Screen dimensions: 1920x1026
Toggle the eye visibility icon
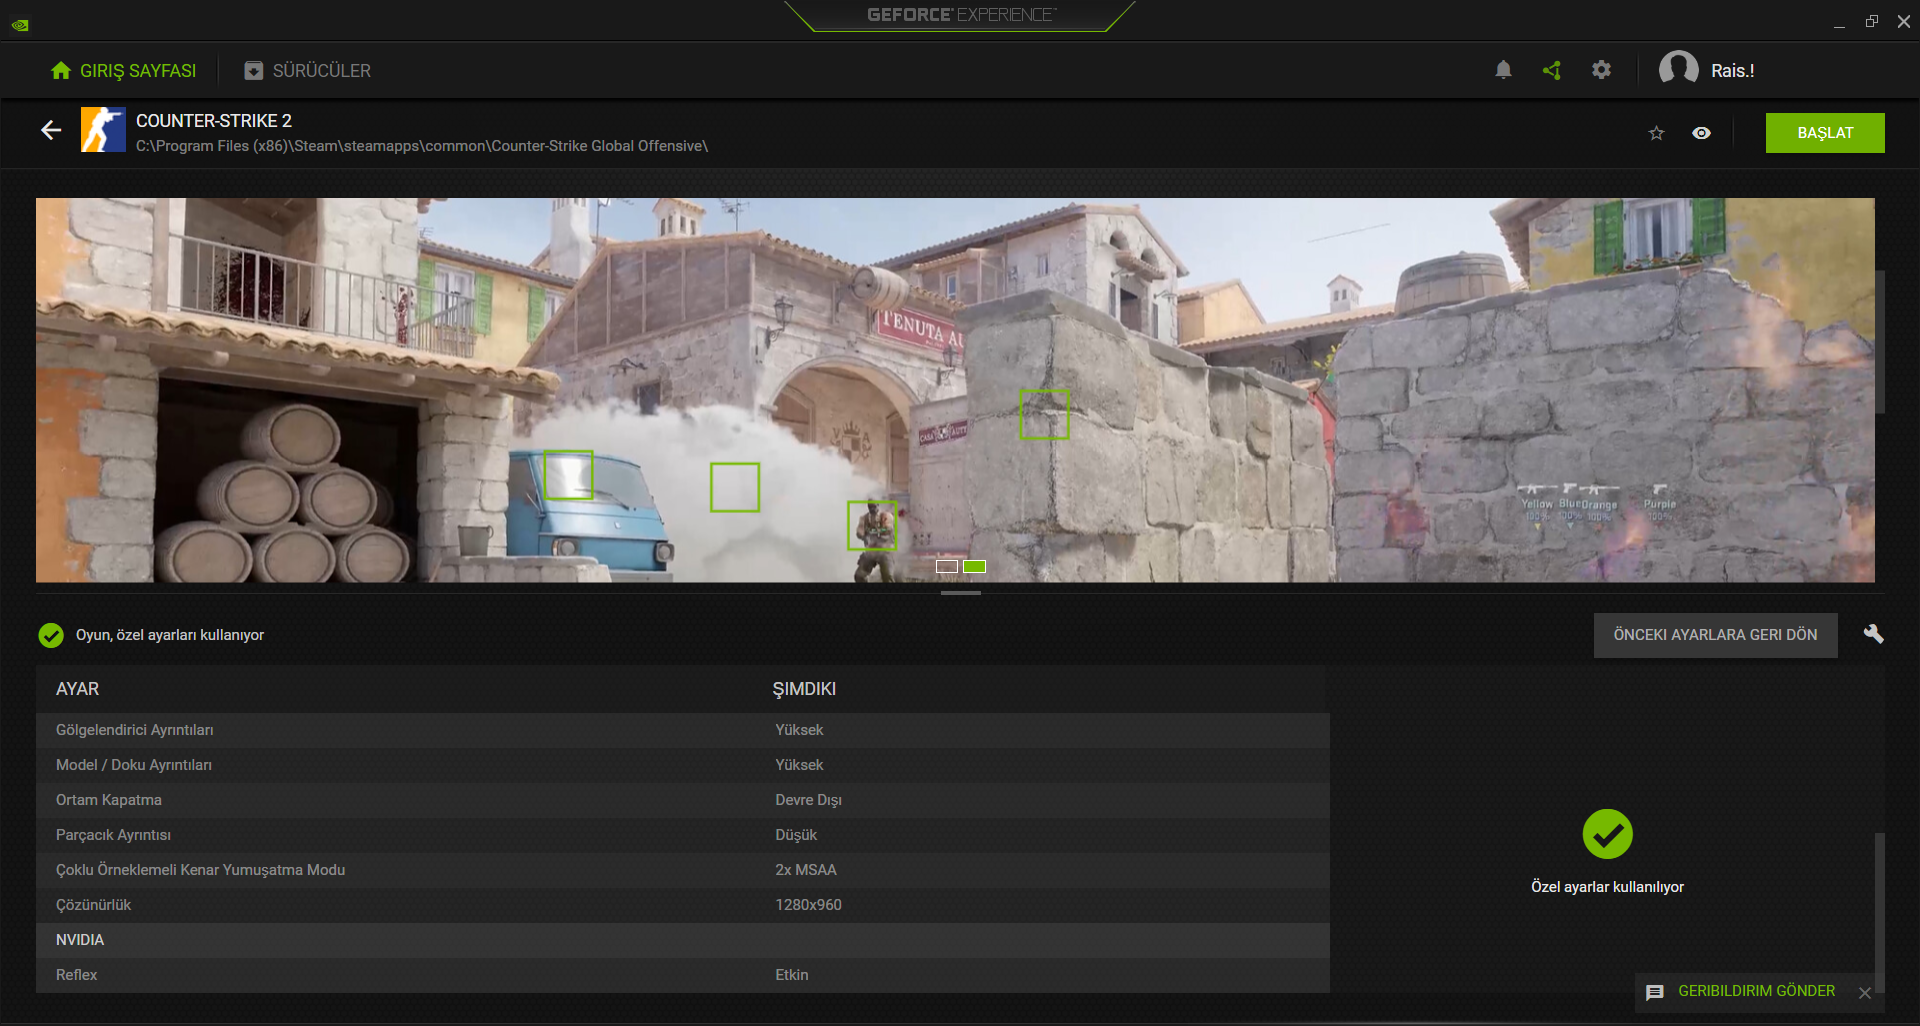(x=1701, y=133)
